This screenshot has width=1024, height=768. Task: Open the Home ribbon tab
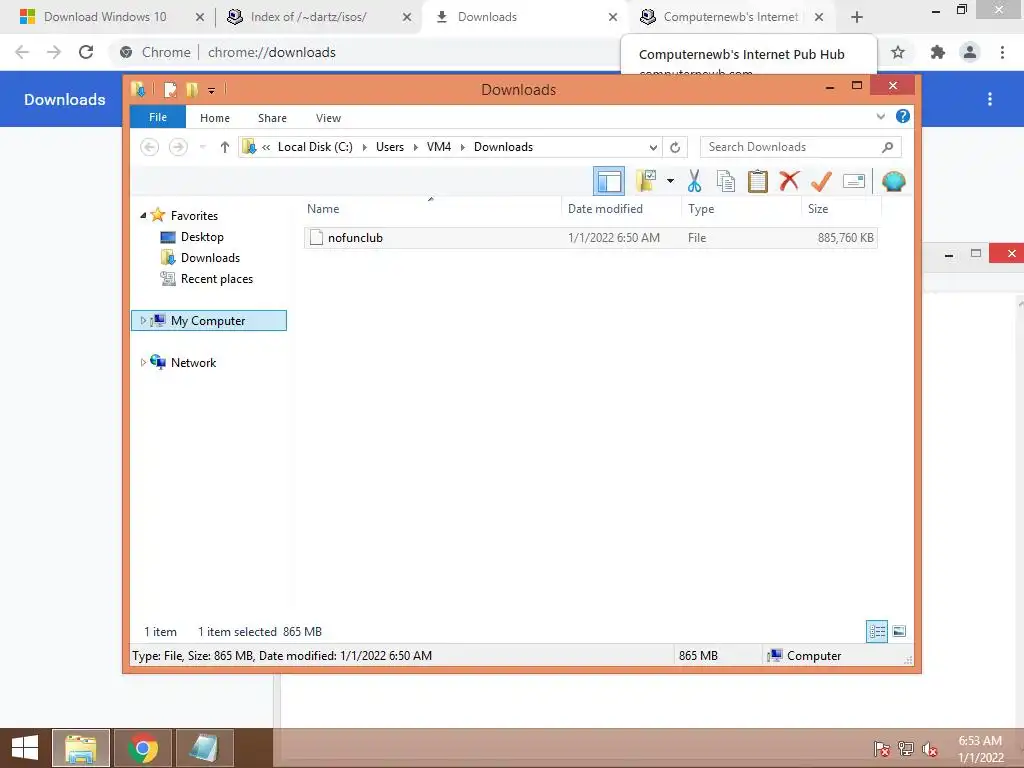click(215, 118)
